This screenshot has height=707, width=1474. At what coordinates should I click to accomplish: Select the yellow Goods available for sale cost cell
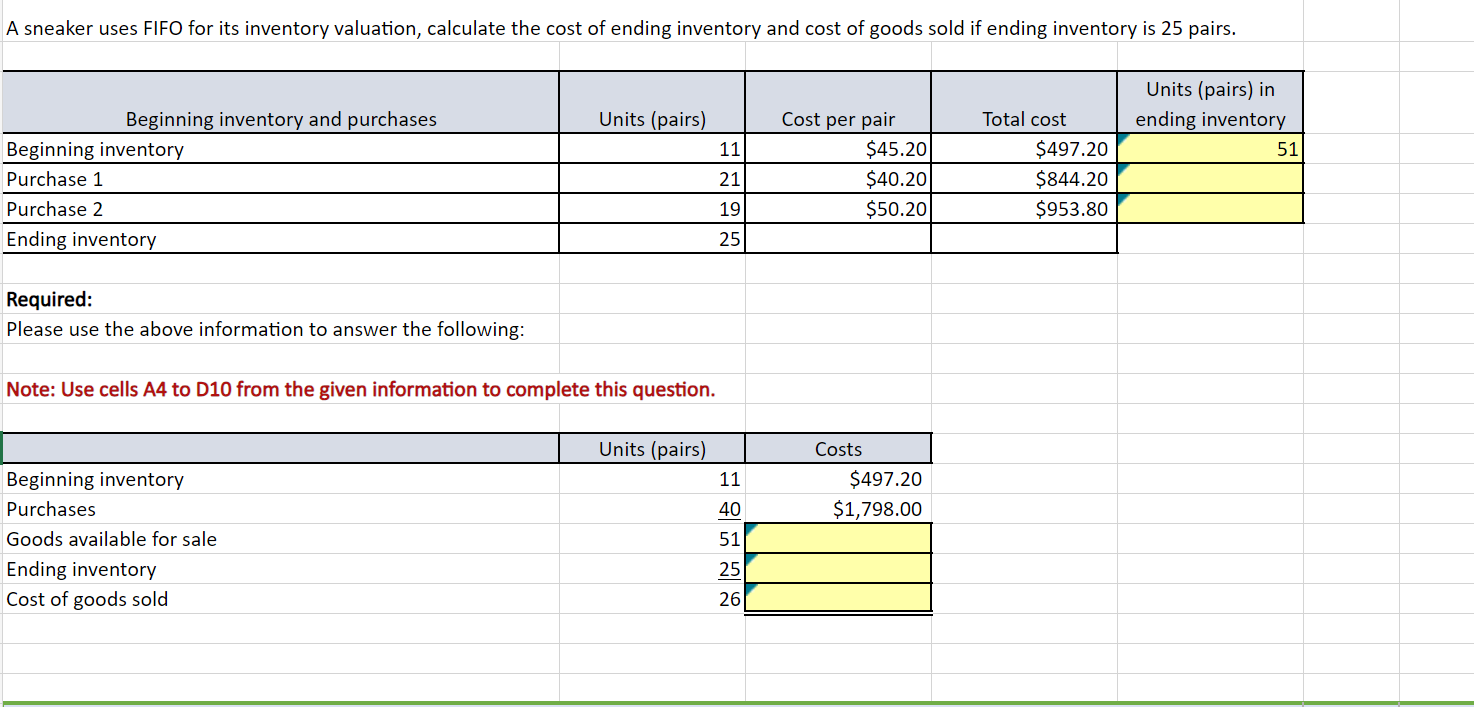(838, 538)
